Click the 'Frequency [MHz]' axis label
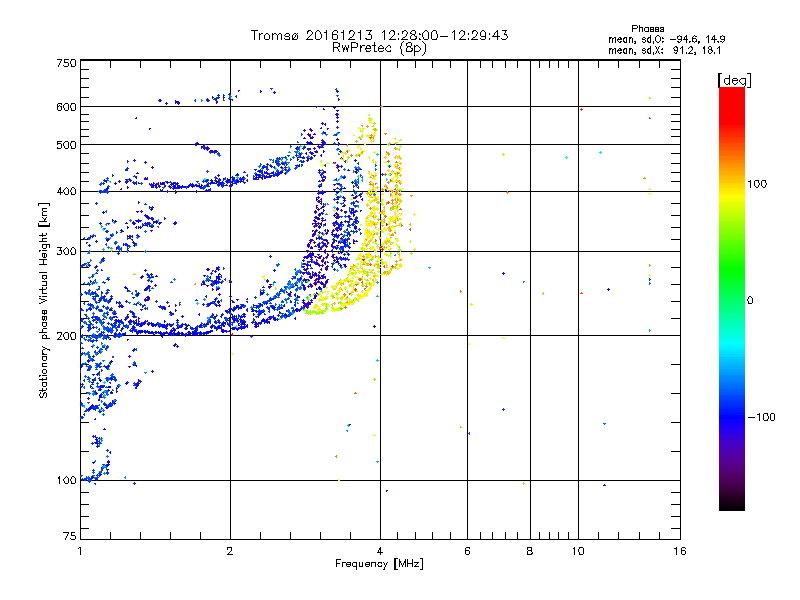800x600 pixels. click(379, 564)
